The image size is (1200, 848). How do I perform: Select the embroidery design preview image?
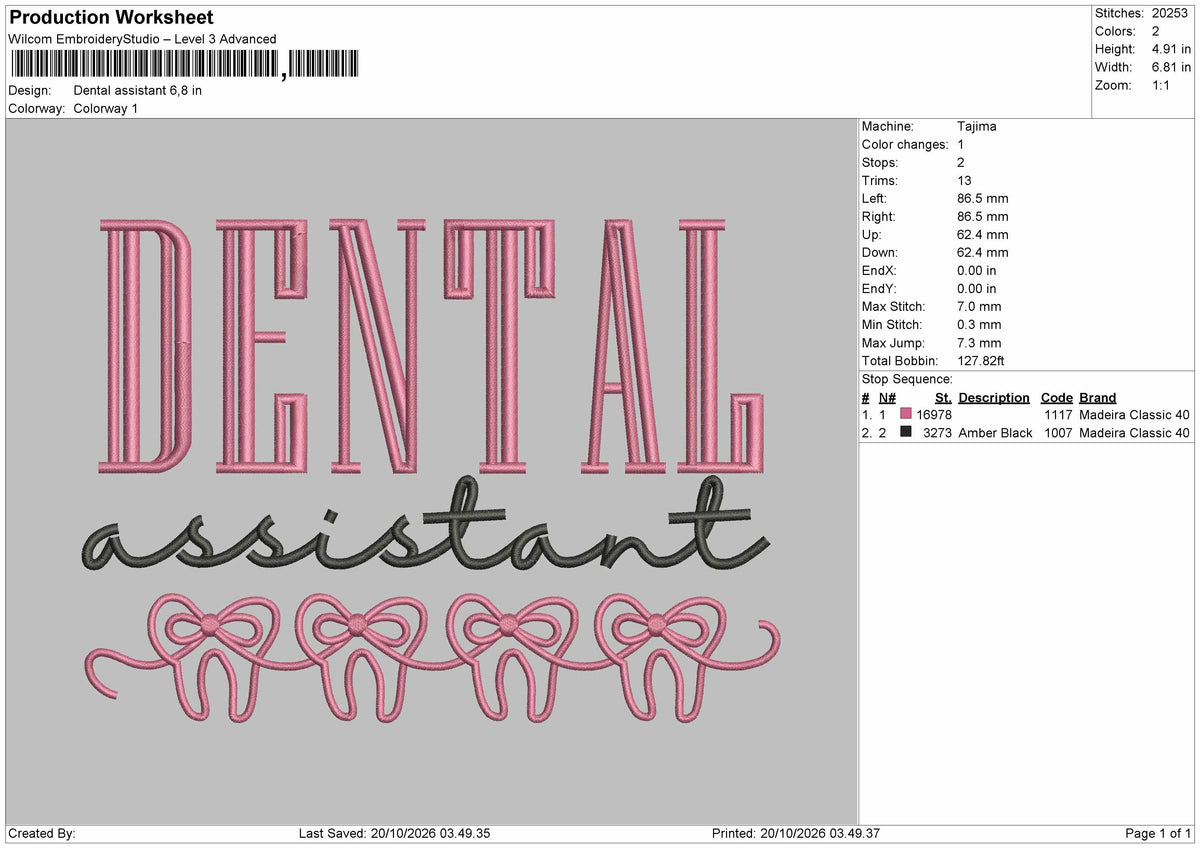tap(431, 471)
